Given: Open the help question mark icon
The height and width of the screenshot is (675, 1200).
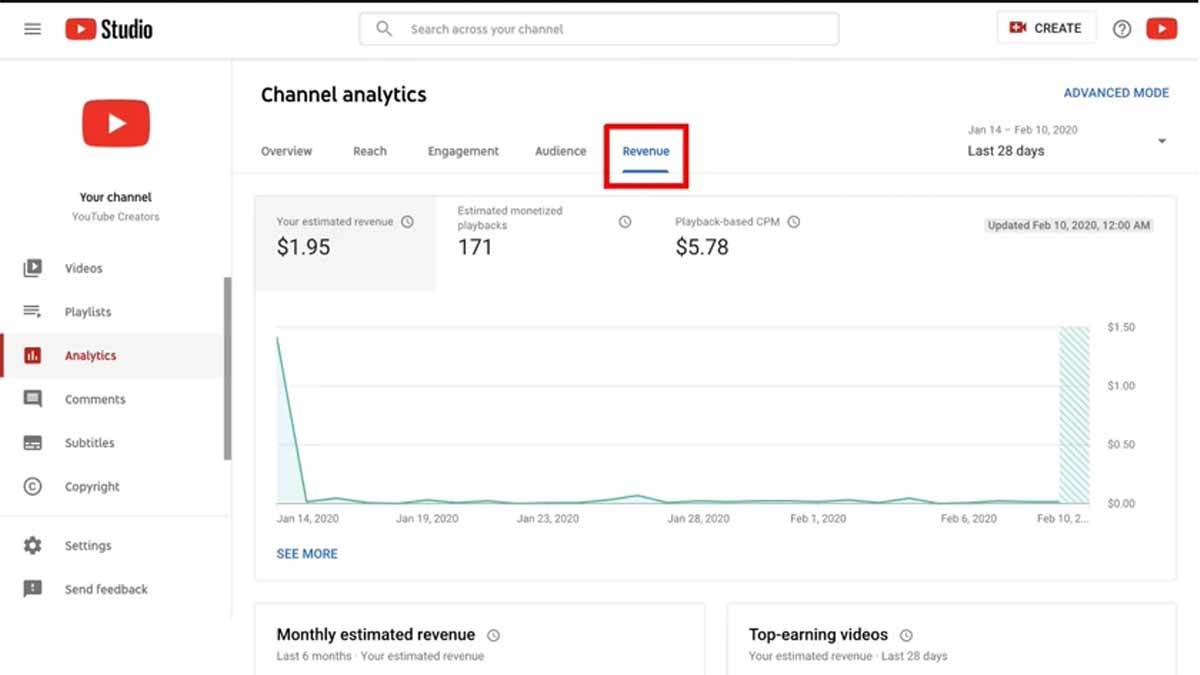Looking at the screenshot, I should pos(1122,29).
